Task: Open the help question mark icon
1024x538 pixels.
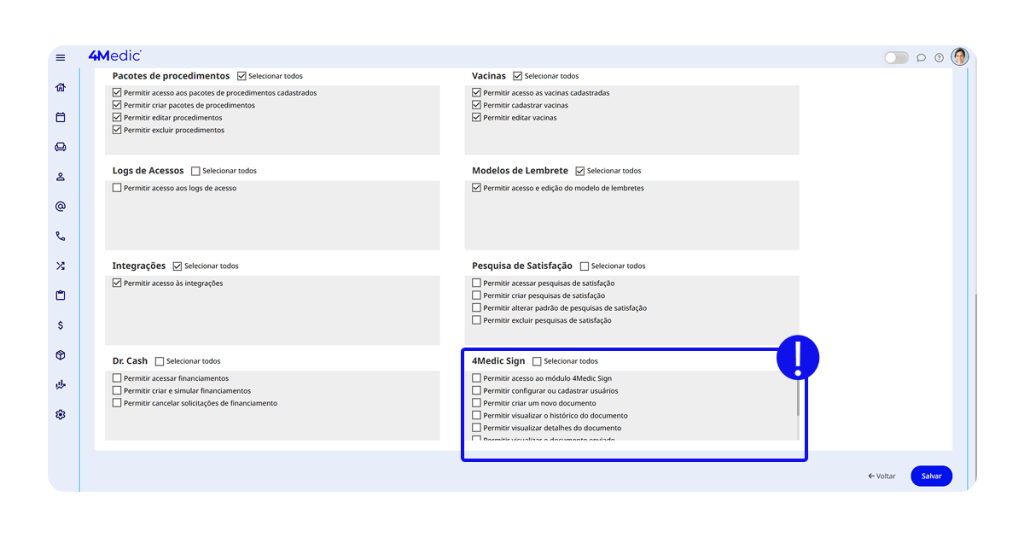Action: pyautogui.click(x=938, y=58)
